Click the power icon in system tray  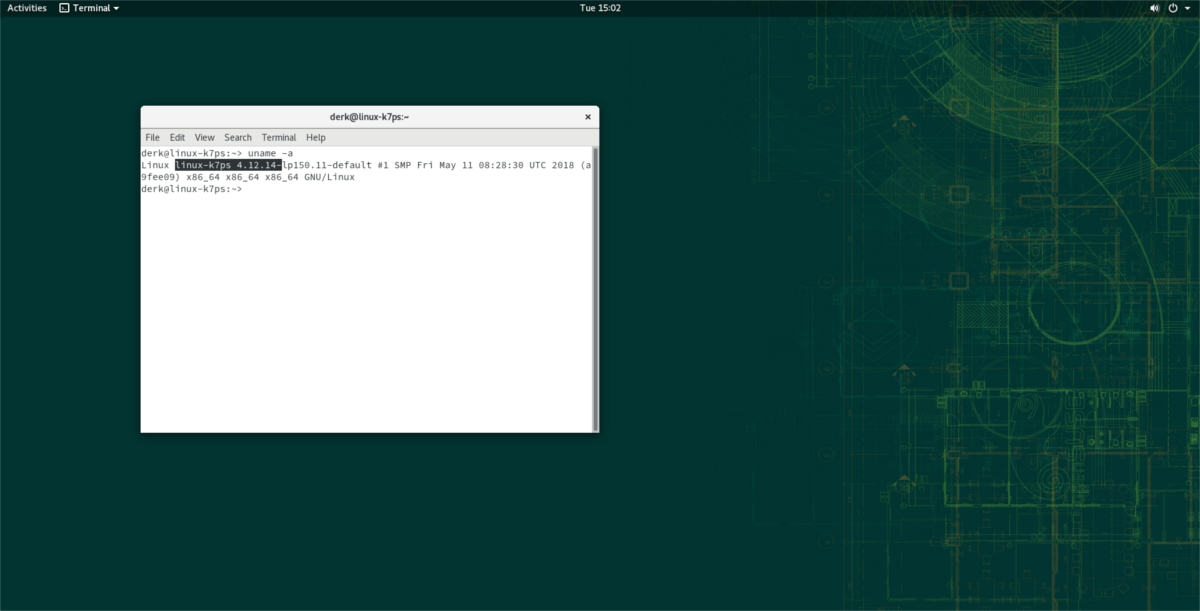[x=1173, y=8]
